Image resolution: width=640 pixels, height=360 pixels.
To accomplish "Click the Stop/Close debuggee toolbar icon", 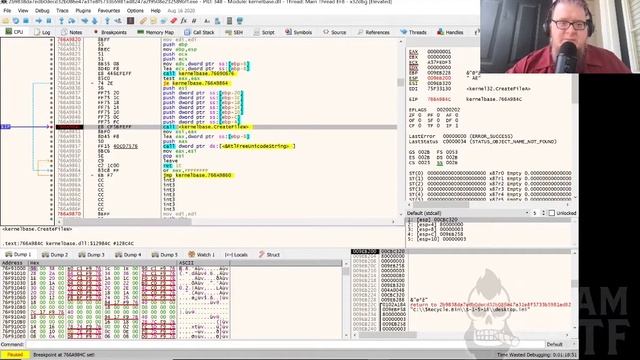I will coord(26,20).
